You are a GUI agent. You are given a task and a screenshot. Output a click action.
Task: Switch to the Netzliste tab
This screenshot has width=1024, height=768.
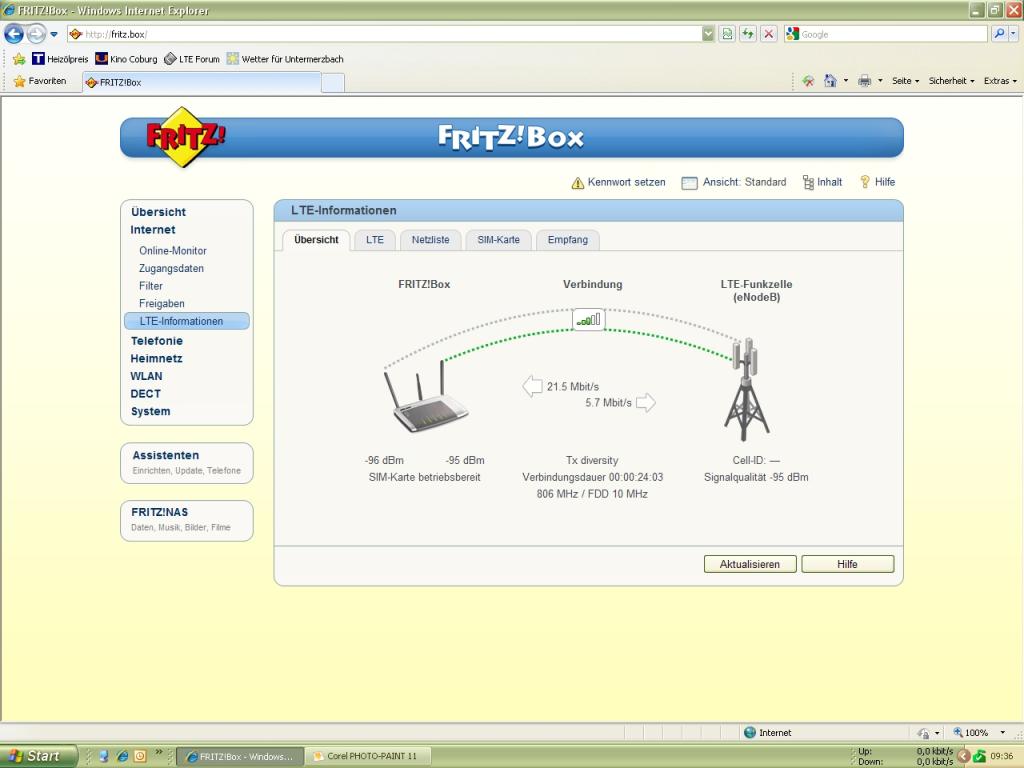pos(430,240)
